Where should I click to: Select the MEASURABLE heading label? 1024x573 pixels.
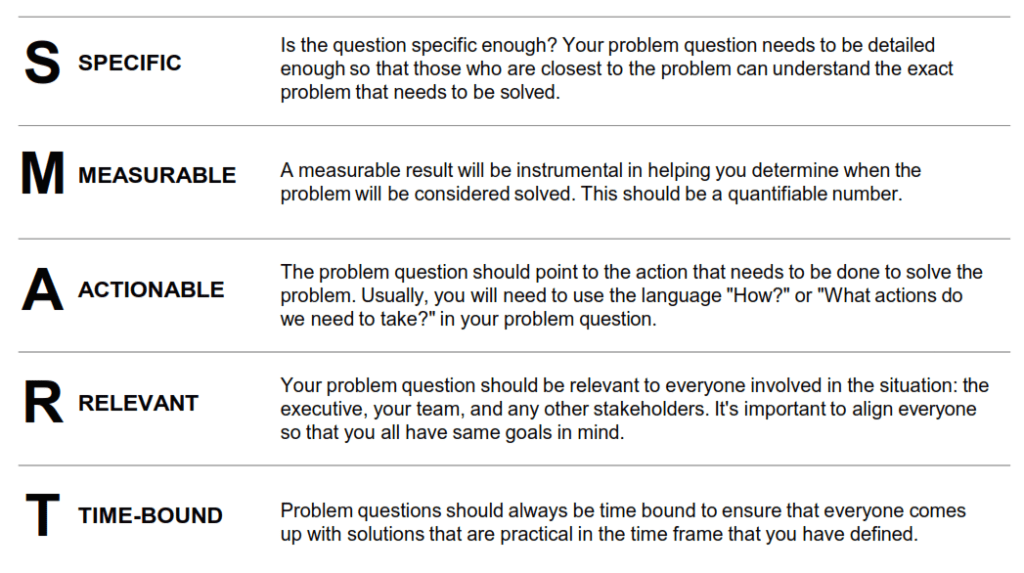tap(157, 176)
